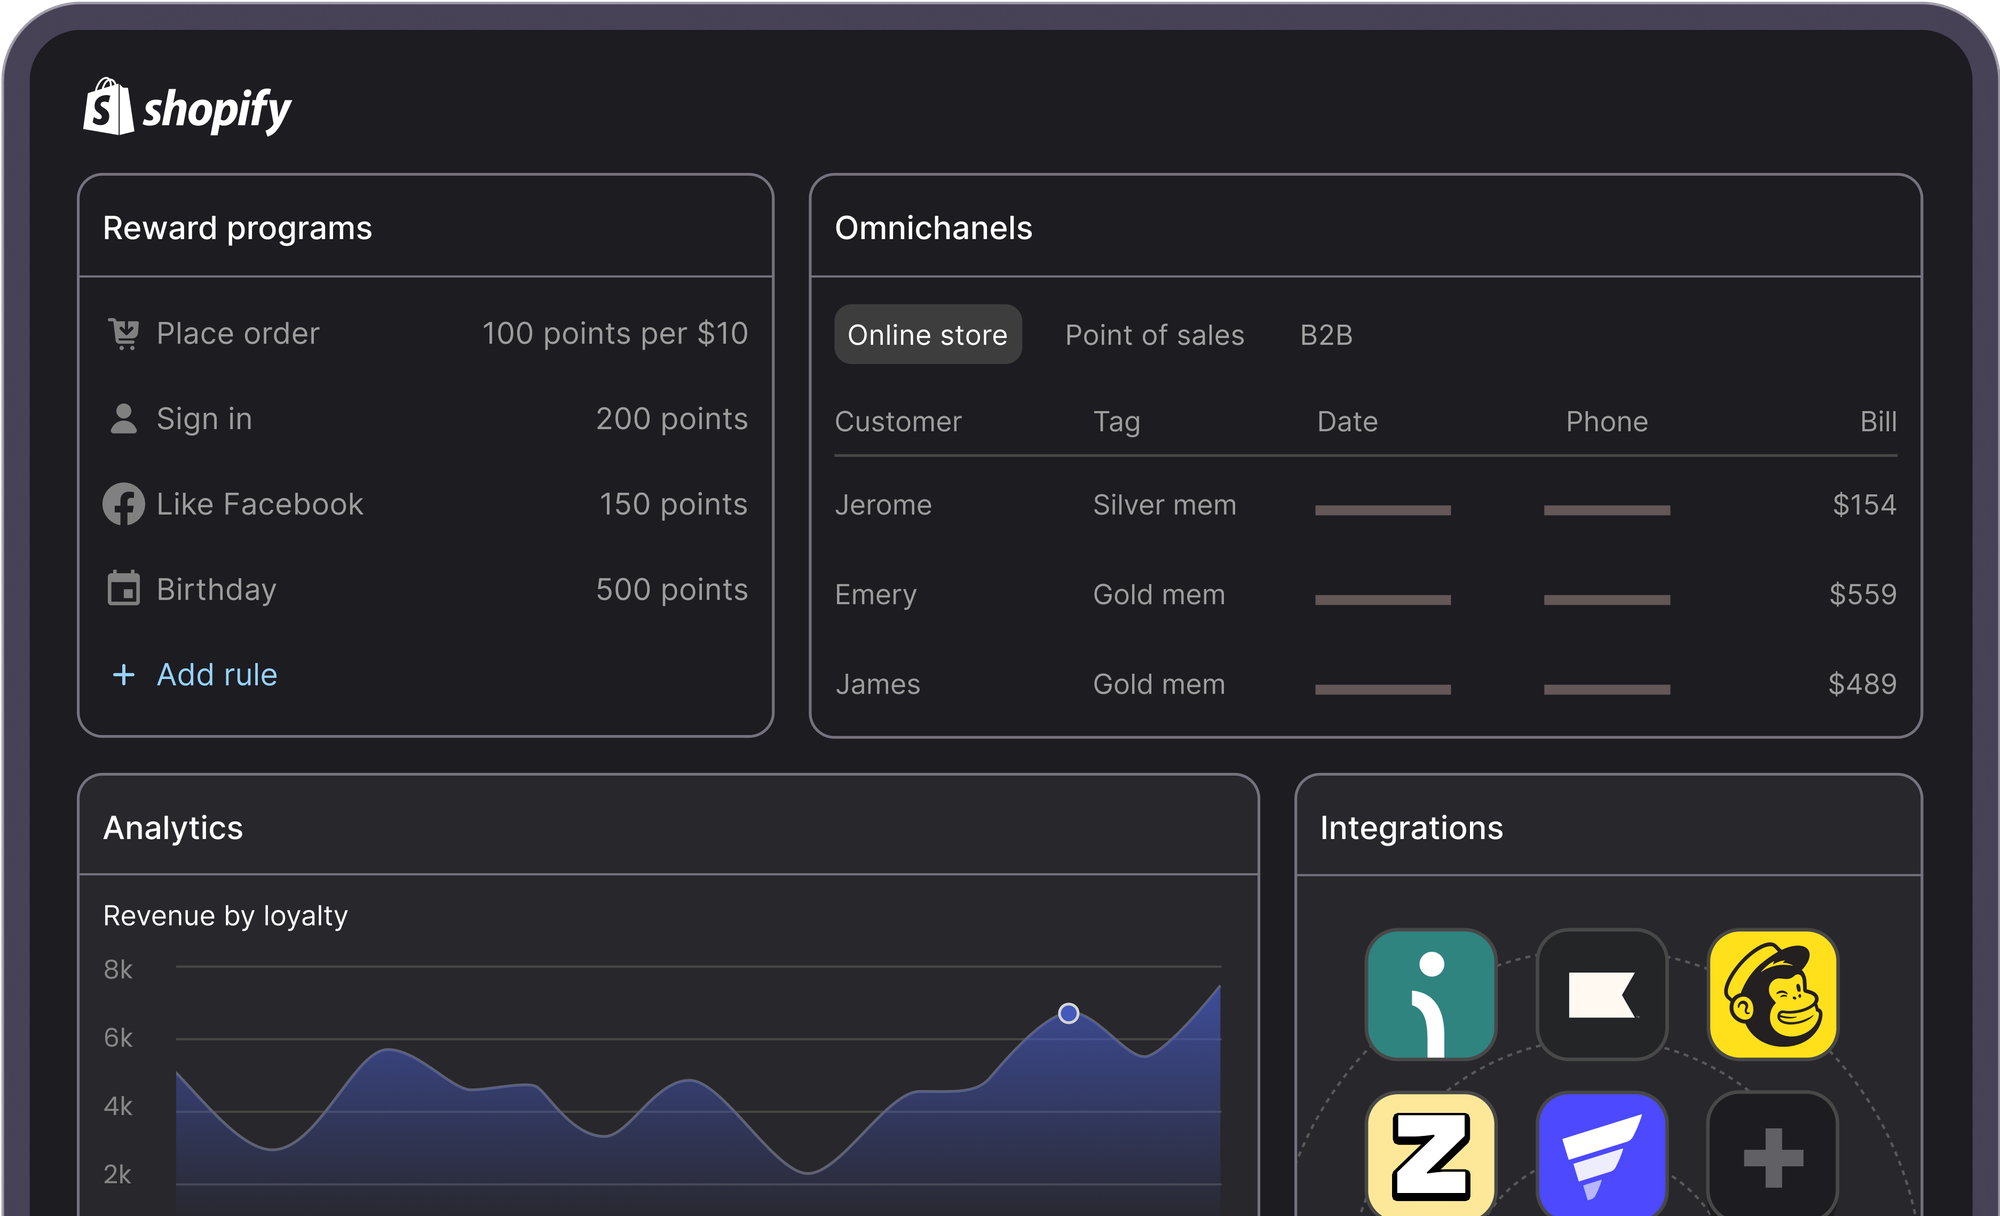
Task: Click the Facebook icon
Action: (123, 504)
